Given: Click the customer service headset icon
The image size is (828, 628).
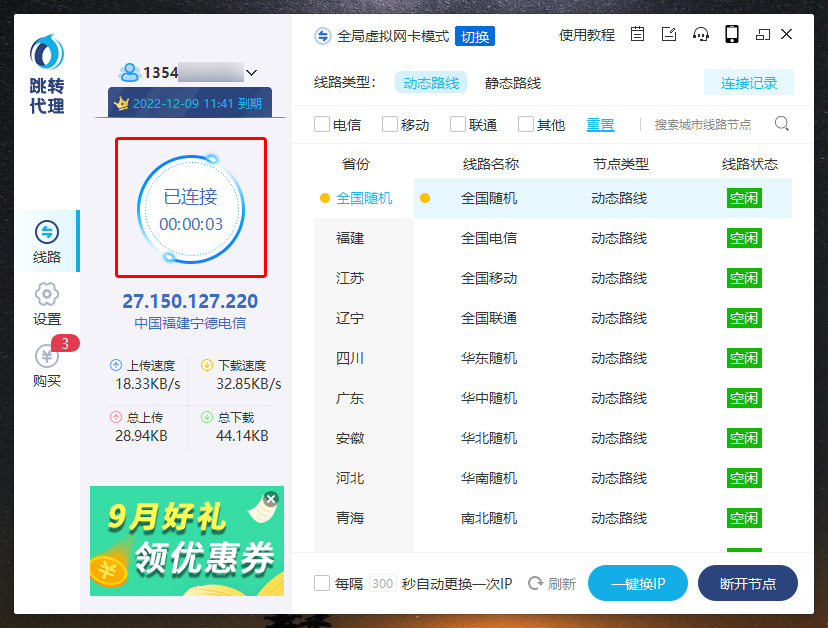Looking at the screenshot, I should pyautogui.click(x=700, y=35).
